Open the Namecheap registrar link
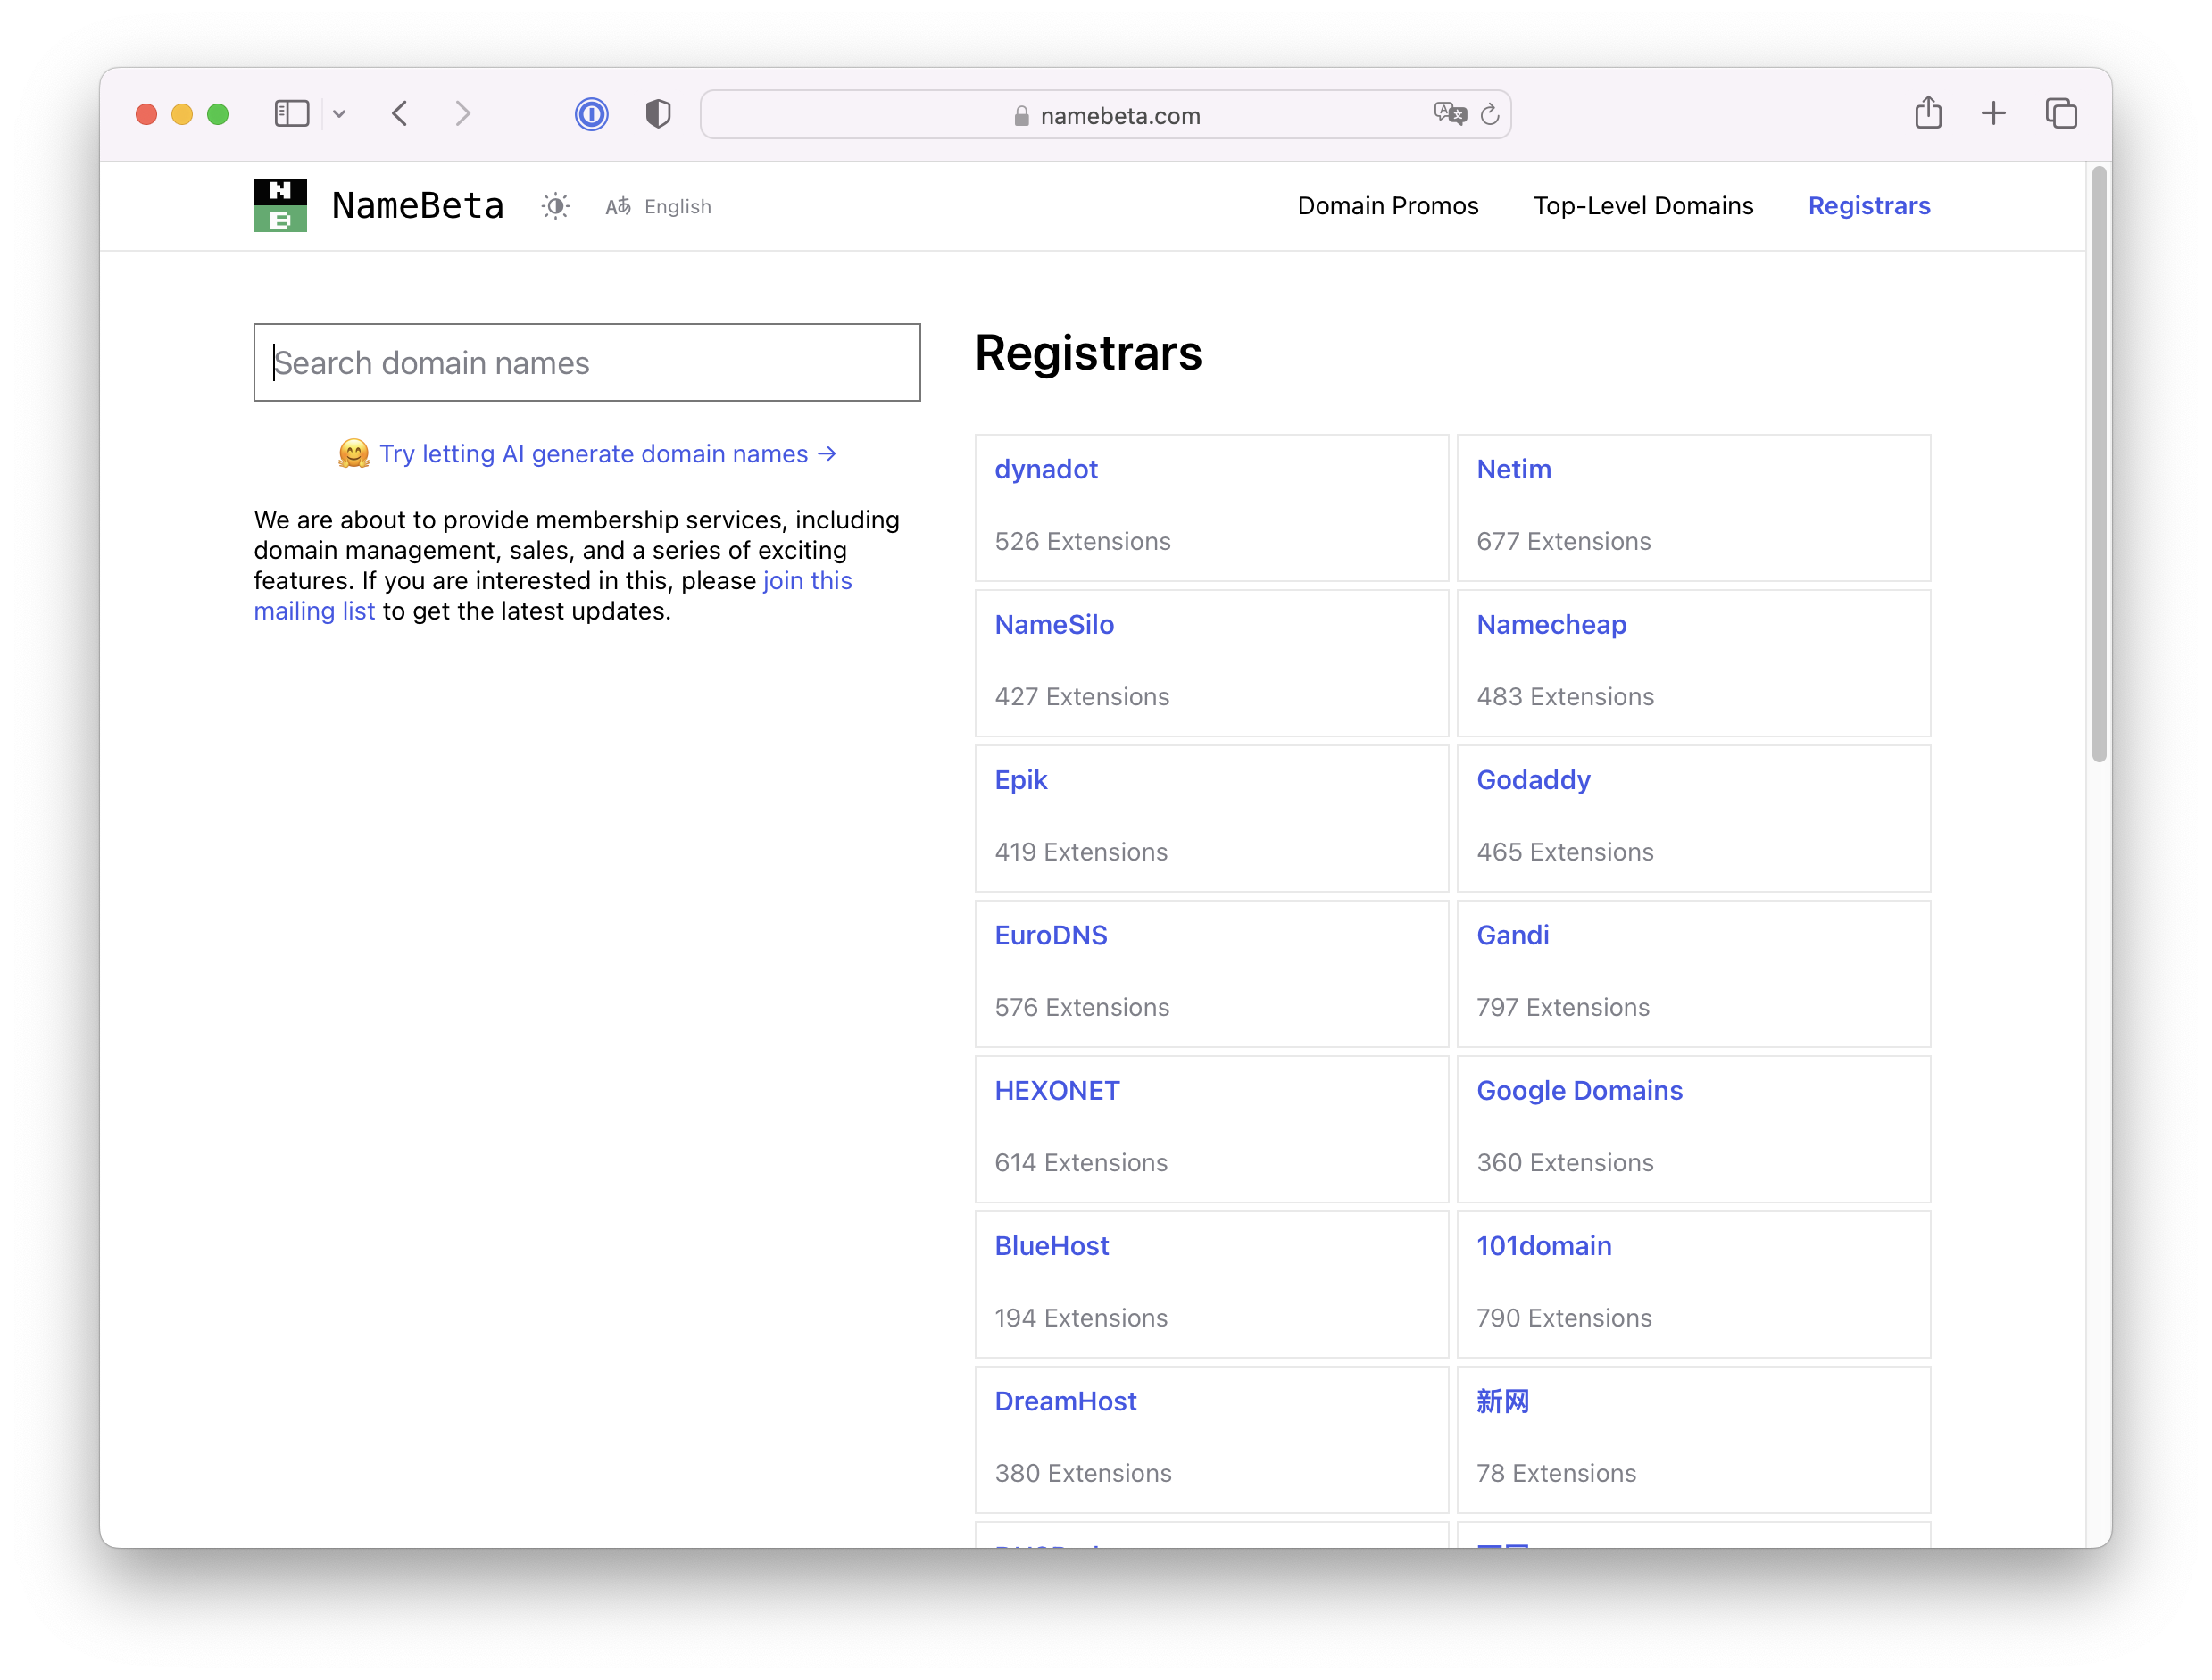This screenshot has height=1680, width=2212. tap(1551, 624)
